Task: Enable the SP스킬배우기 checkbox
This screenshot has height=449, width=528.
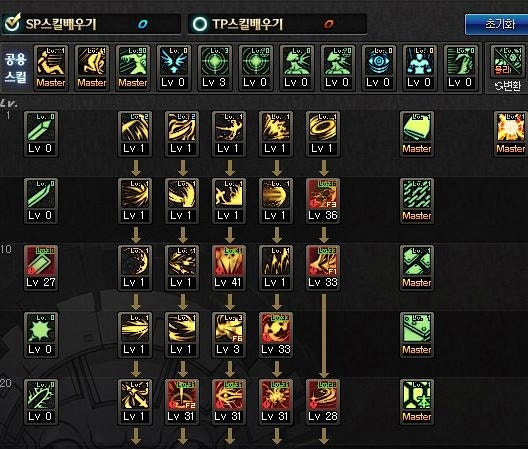Action: pyautogui.click(x=12, y=23)
